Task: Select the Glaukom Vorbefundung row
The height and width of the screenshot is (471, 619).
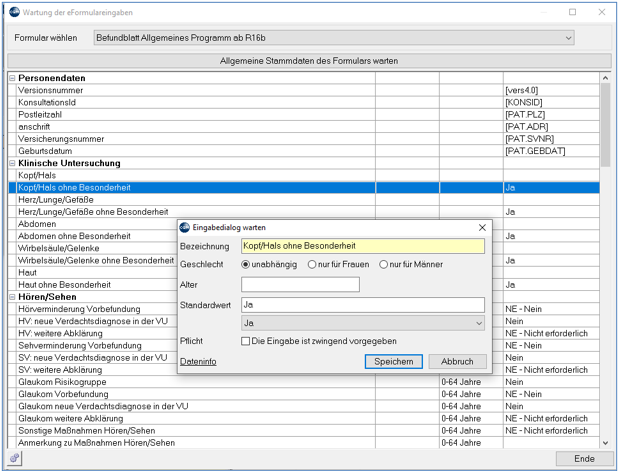Action: (x=304, y=394)
